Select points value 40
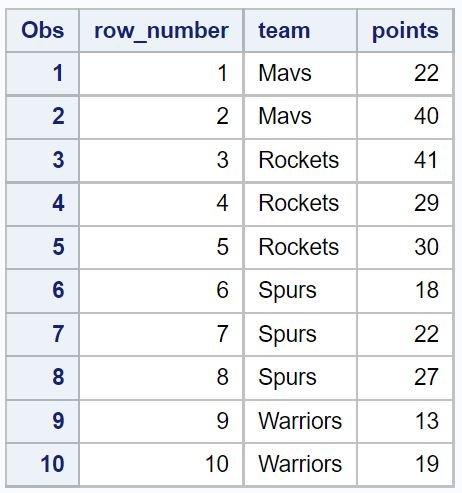Screen dimensions: 462x493 click(x=405, y=117)
